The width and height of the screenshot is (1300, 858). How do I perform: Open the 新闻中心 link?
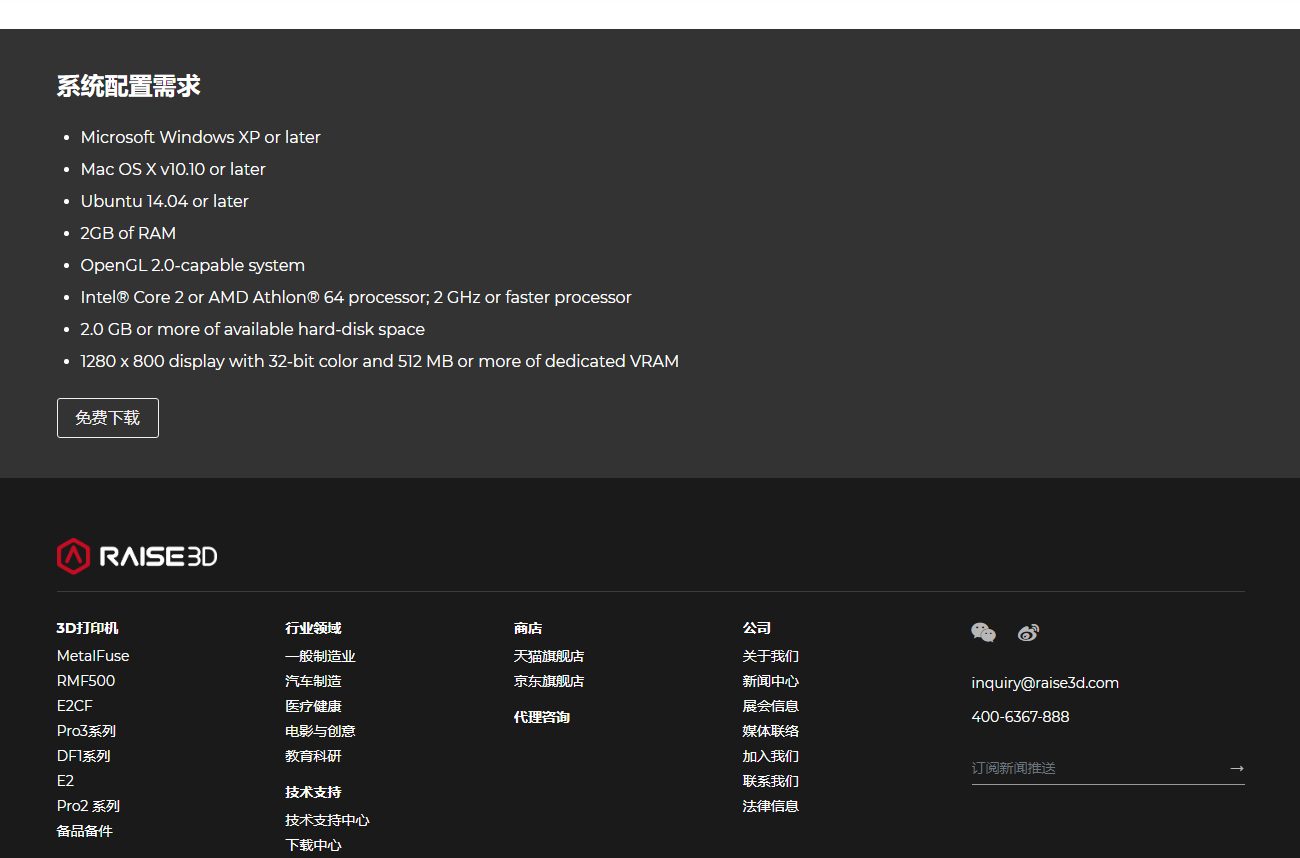pos(770,681)
